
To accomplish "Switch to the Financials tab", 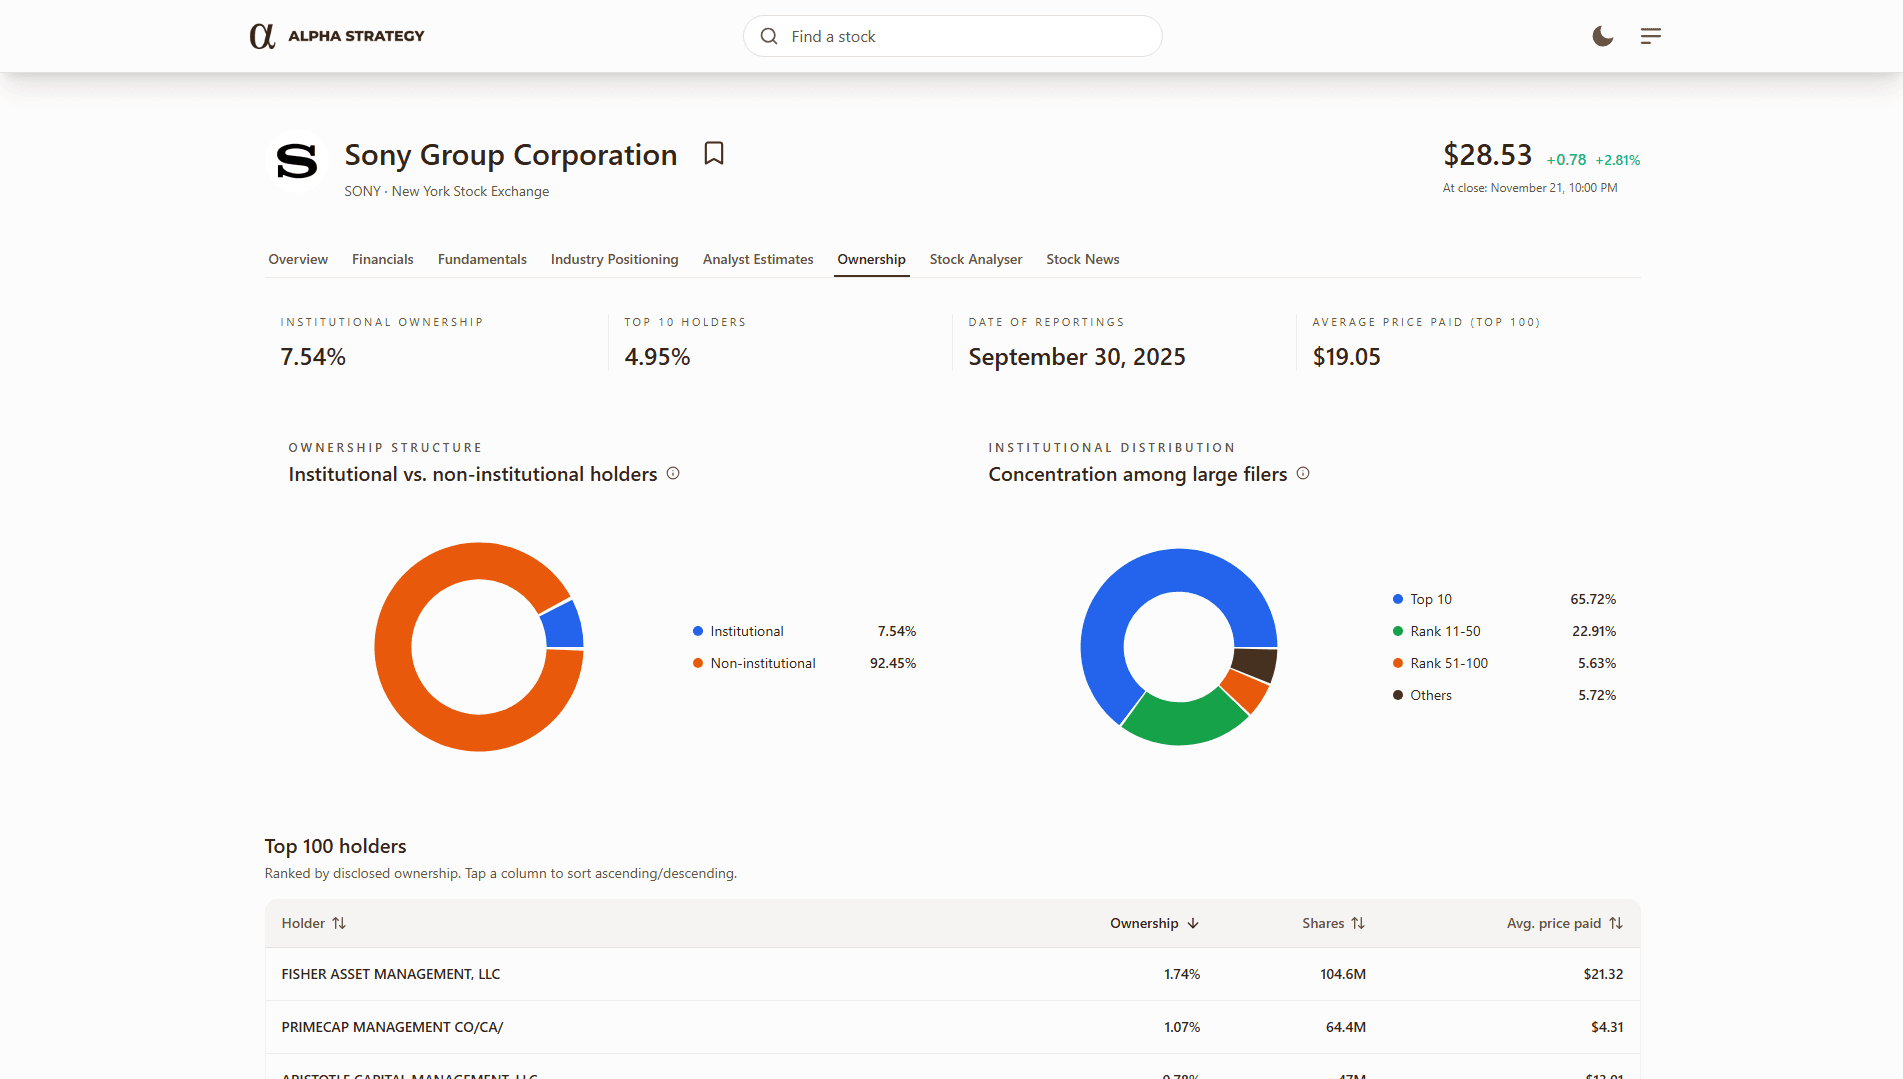I will [x=382, y=259].
